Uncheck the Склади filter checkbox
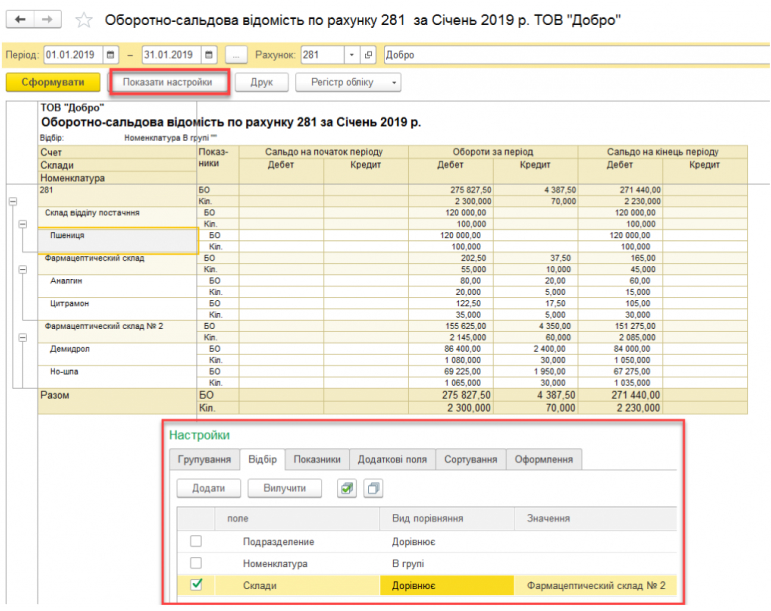The height and width of the screenshot is (611, 771). pos(196,584)
